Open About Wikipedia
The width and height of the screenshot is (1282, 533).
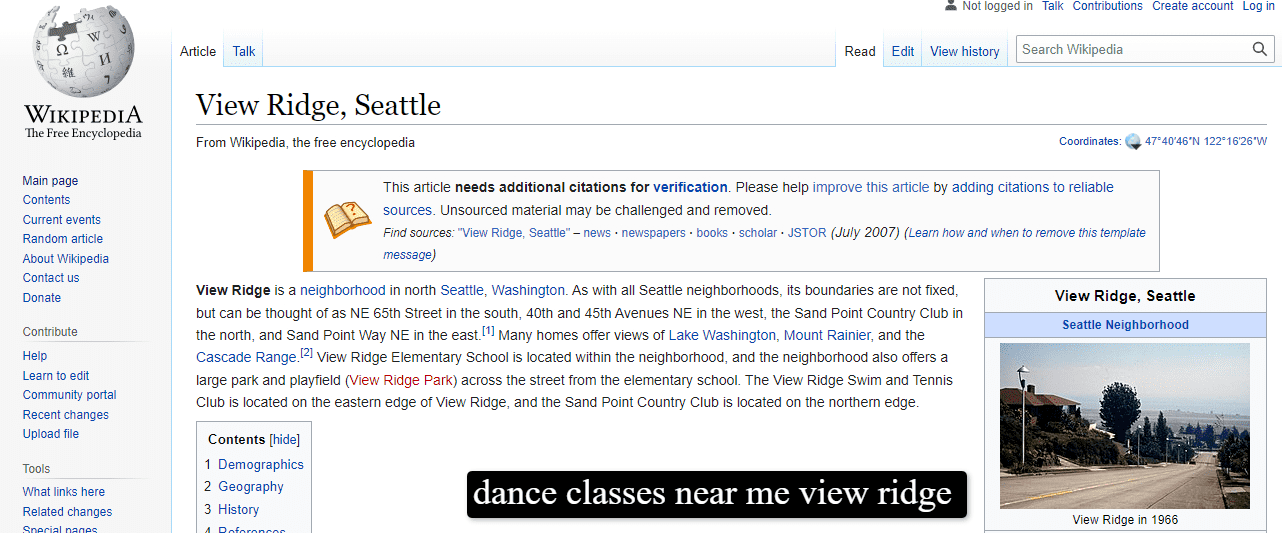click(66, 259)
